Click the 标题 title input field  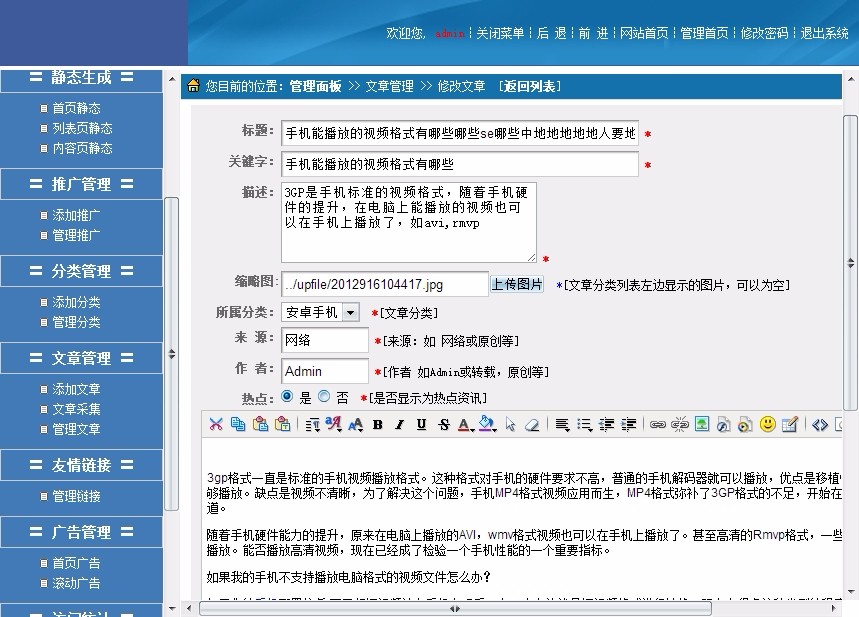(x=460, y=133)
